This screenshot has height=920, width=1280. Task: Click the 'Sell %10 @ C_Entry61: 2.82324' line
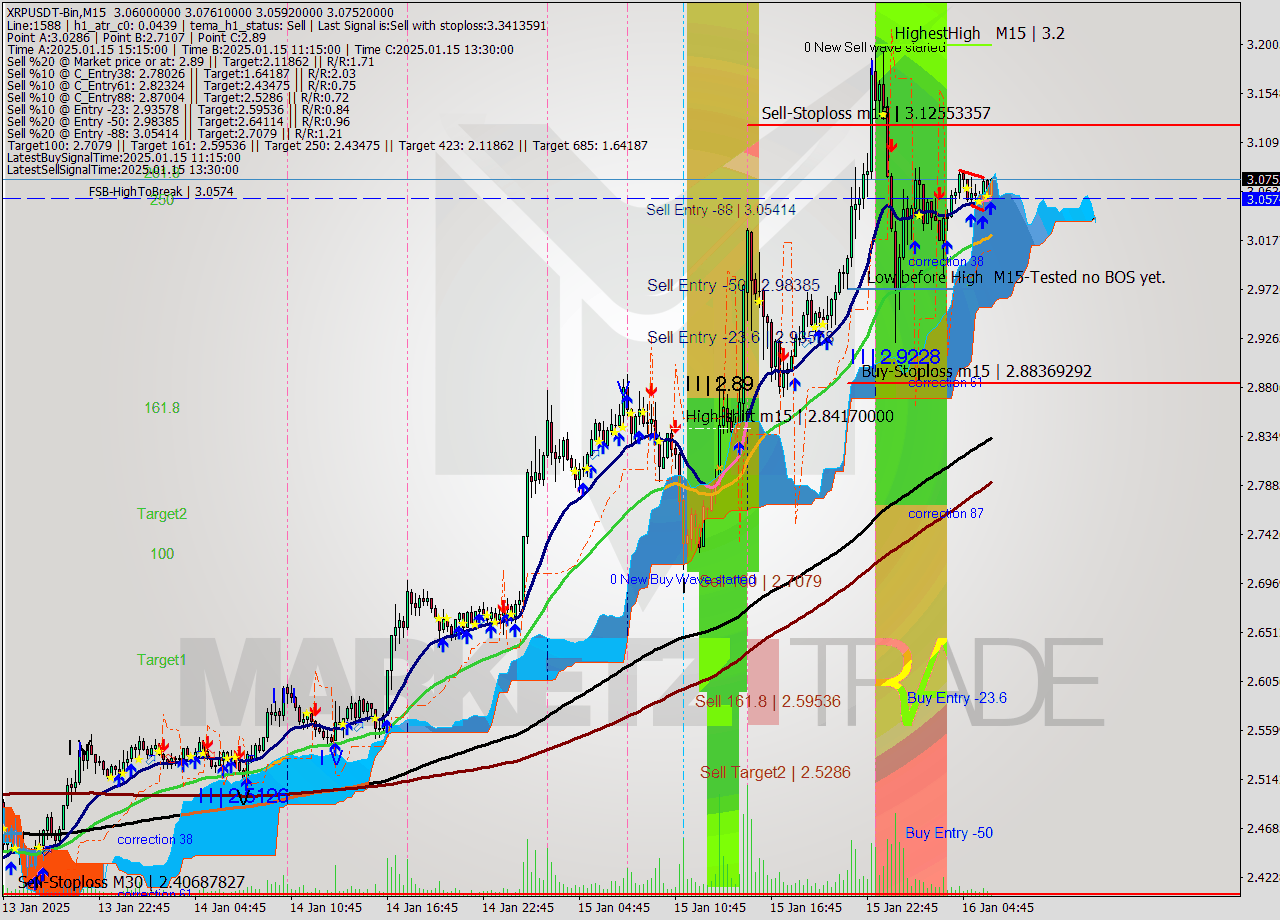(181, 88)
